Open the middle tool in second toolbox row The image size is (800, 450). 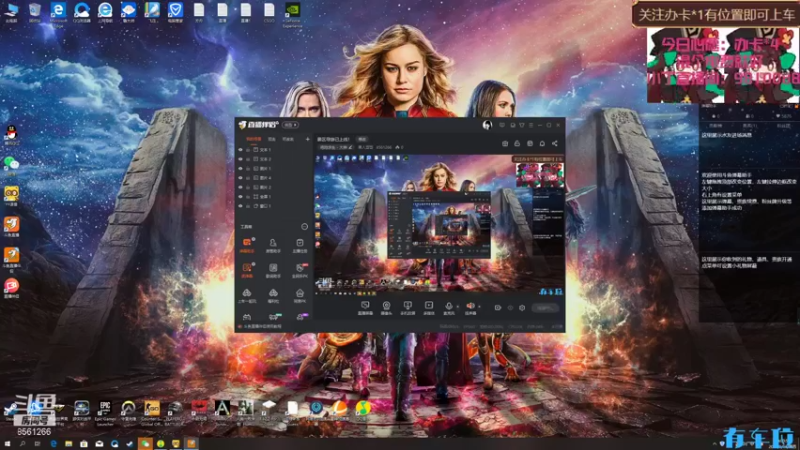coord(273,270)
